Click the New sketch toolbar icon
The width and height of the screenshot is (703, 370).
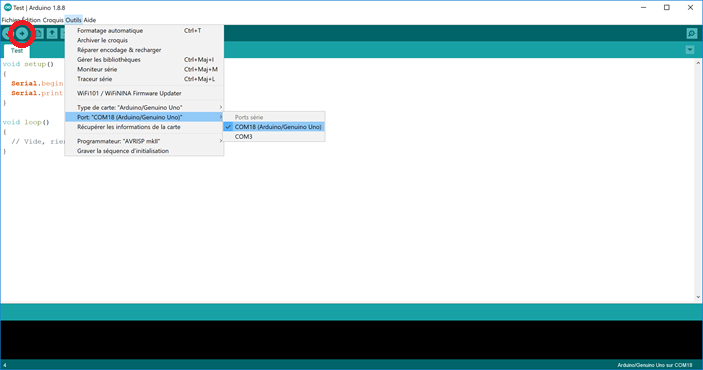(x=39, y=34)
